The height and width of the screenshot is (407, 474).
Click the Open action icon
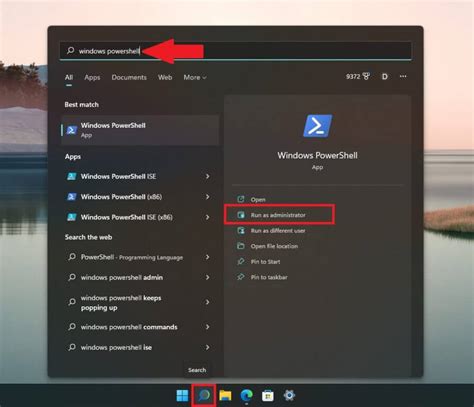241,199
